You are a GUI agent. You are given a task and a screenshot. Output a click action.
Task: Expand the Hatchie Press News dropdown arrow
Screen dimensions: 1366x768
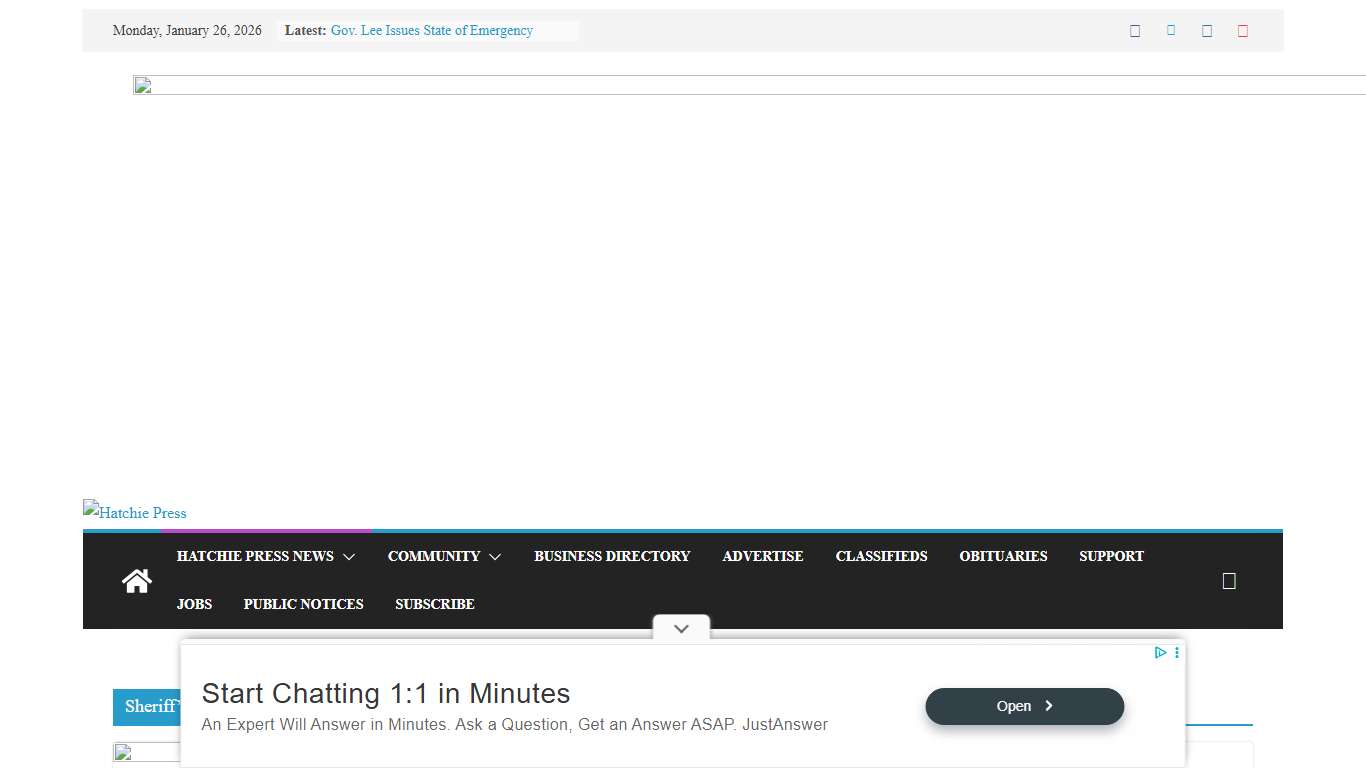(x=349, y=557)
